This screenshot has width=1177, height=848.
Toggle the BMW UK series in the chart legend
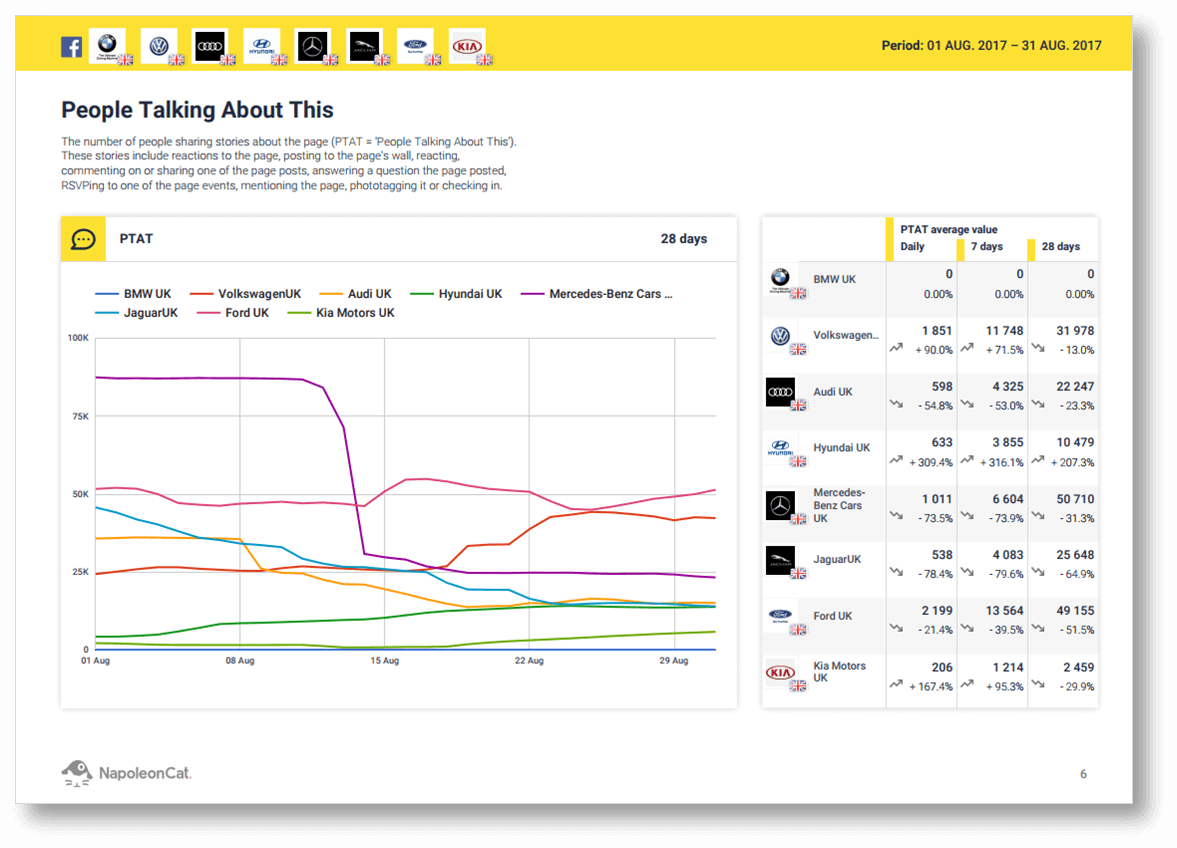click(147, 293)
